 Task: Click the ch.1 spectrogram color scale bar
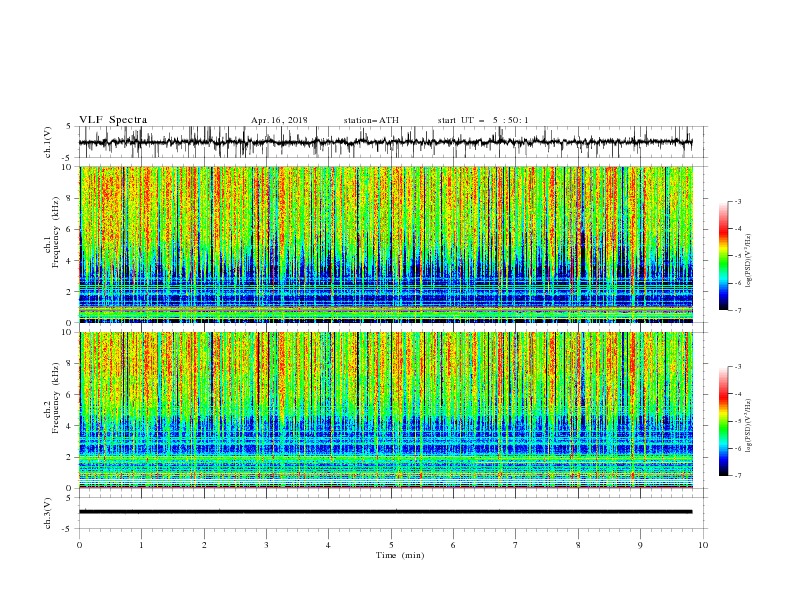[724, 256]
